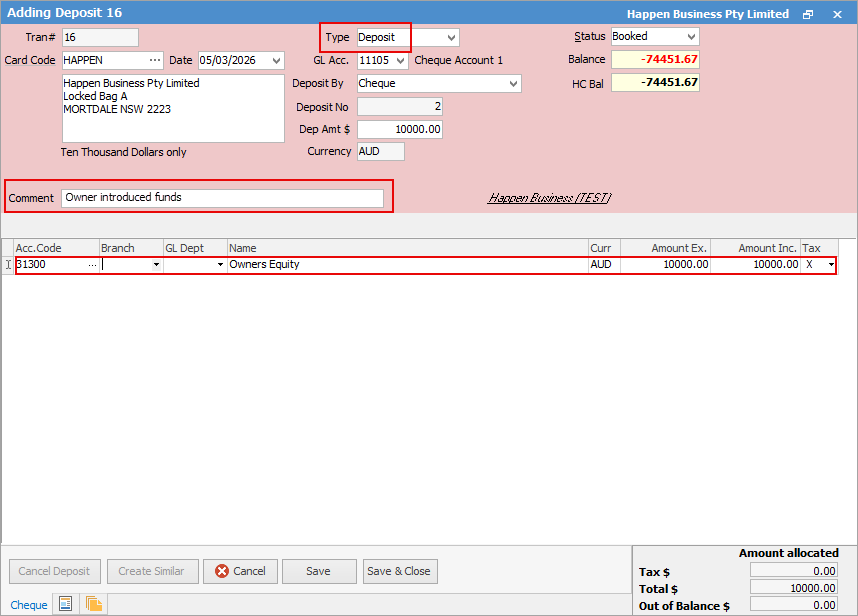Viewport: 858px width, 616px height.
Task: Open the Branch dropdown in grid row
Action: pyautogui.click(x=156, y=265)
